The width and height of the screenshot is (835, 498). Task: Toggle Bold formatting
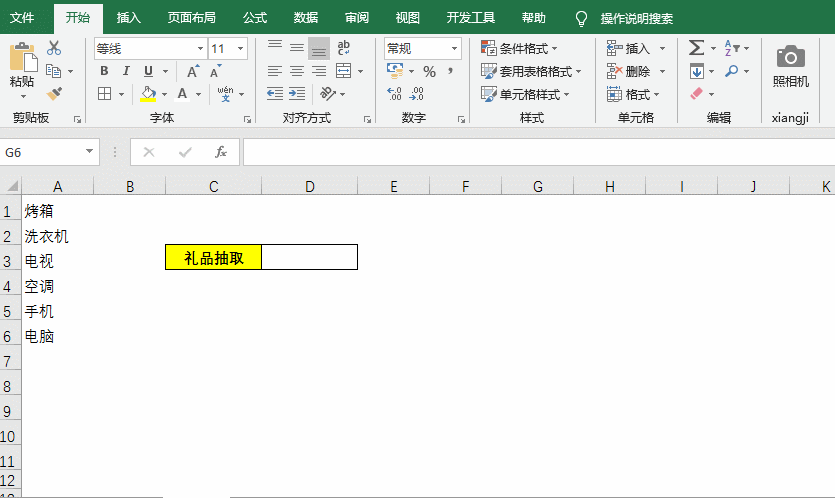(x=105, y=71)
